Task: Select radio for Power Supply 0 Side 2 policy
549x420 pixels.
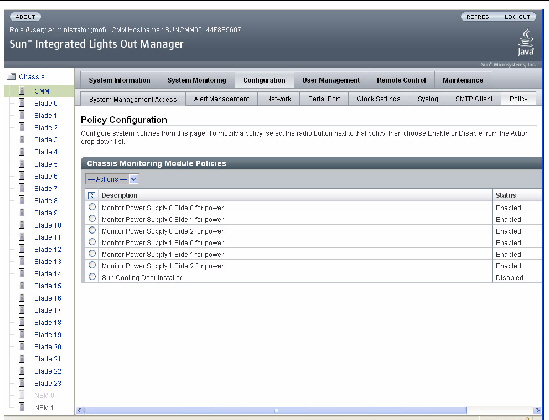Action: pos(92,230)
